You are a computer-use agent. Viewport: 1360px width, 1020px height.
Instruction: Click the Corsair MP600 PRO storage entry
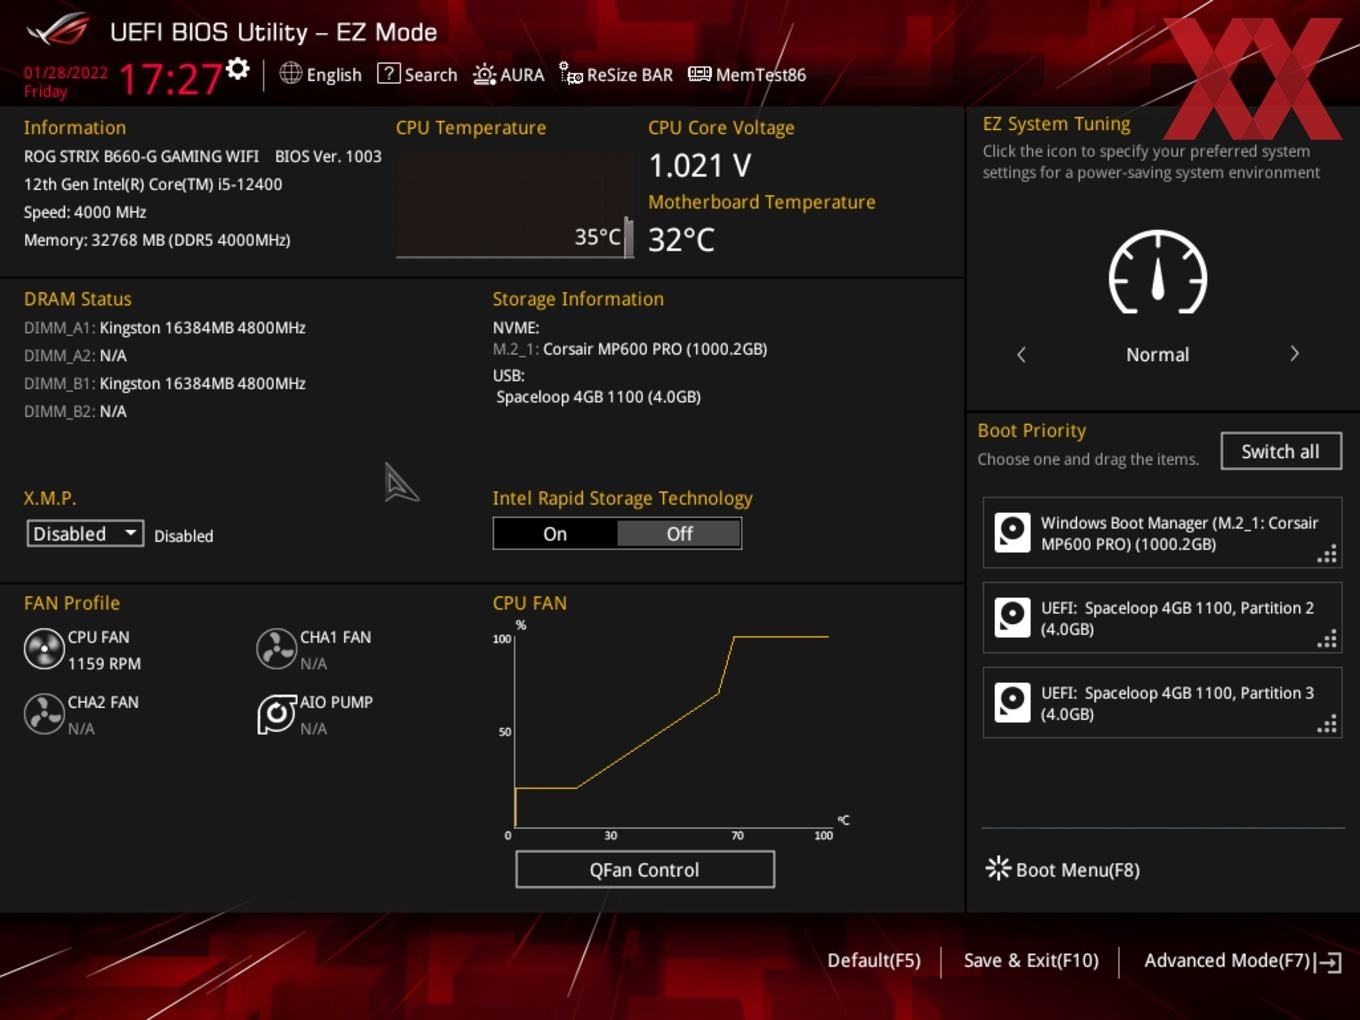pyautogui.click(x=630, y=349)
